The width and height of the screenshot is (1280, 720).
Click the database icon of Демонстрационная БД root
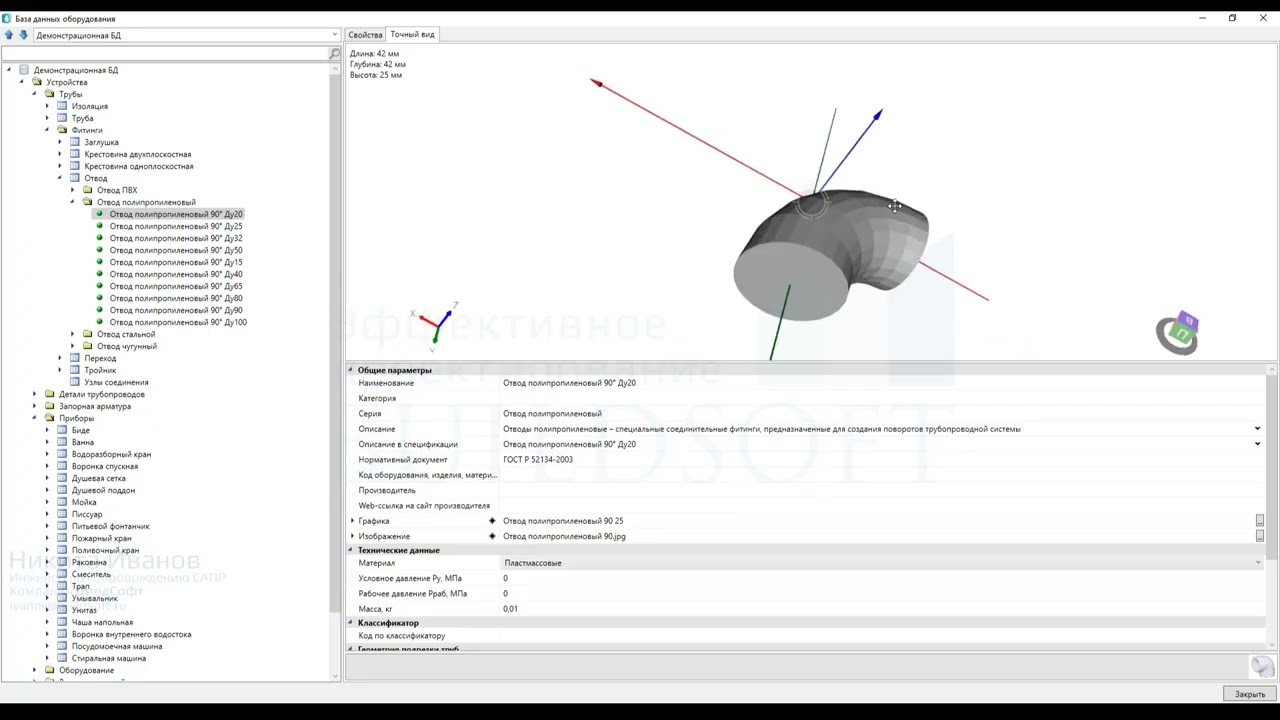point(24,70)
